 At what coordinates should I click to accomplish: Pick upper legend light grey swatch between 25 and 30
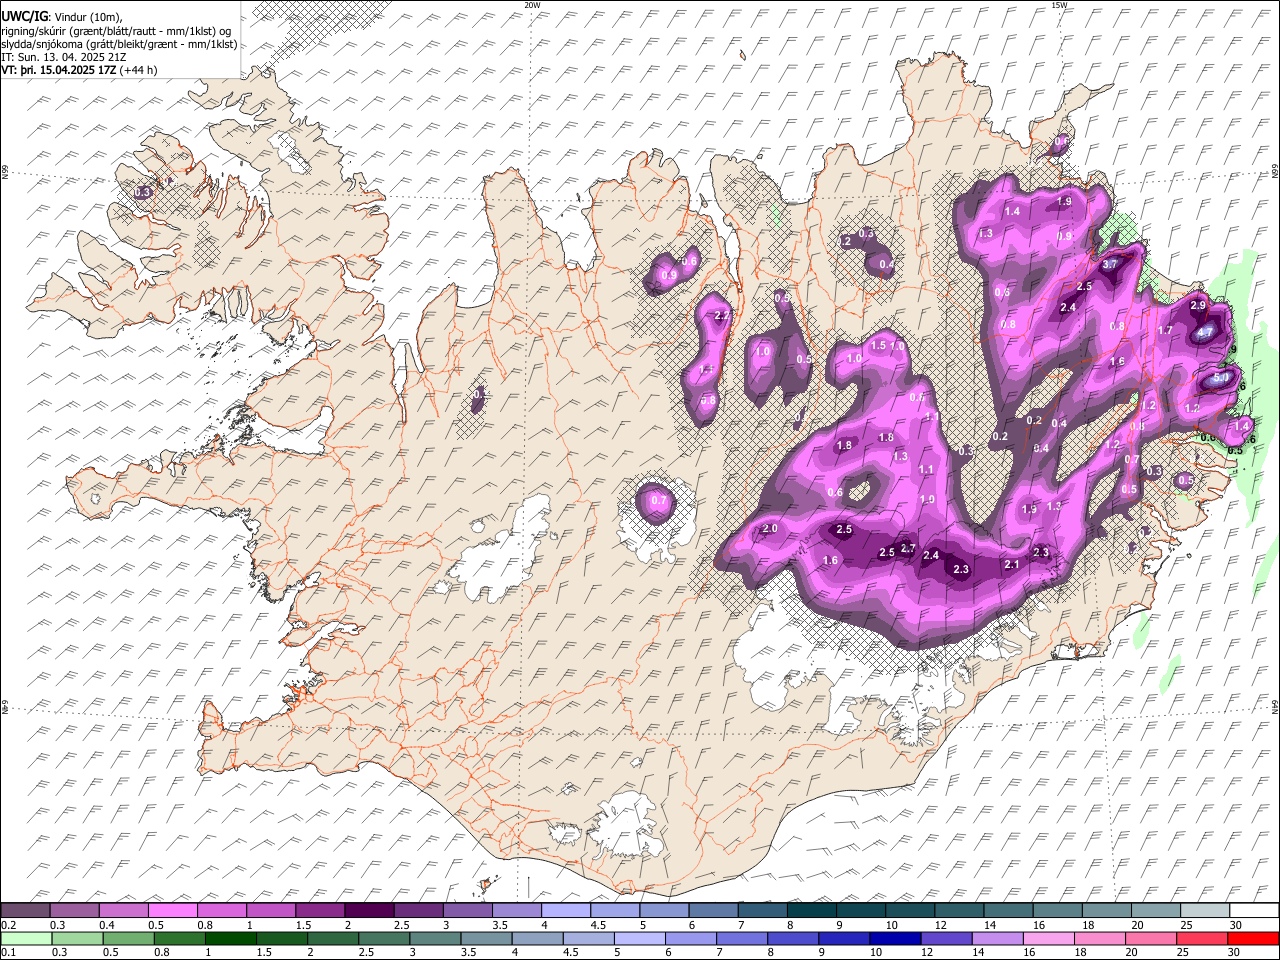1206,911
